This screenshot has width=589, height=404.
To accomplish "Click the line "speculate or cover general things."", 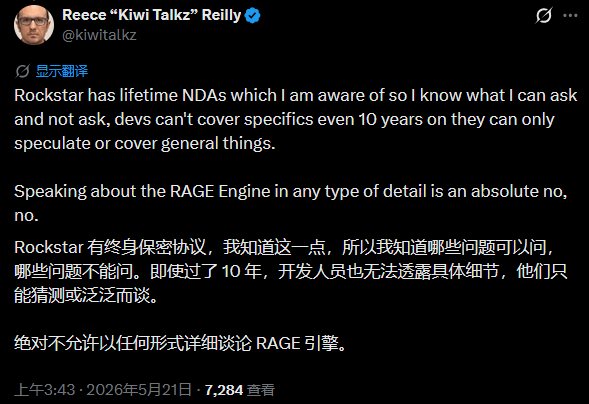I will (145, 143).
